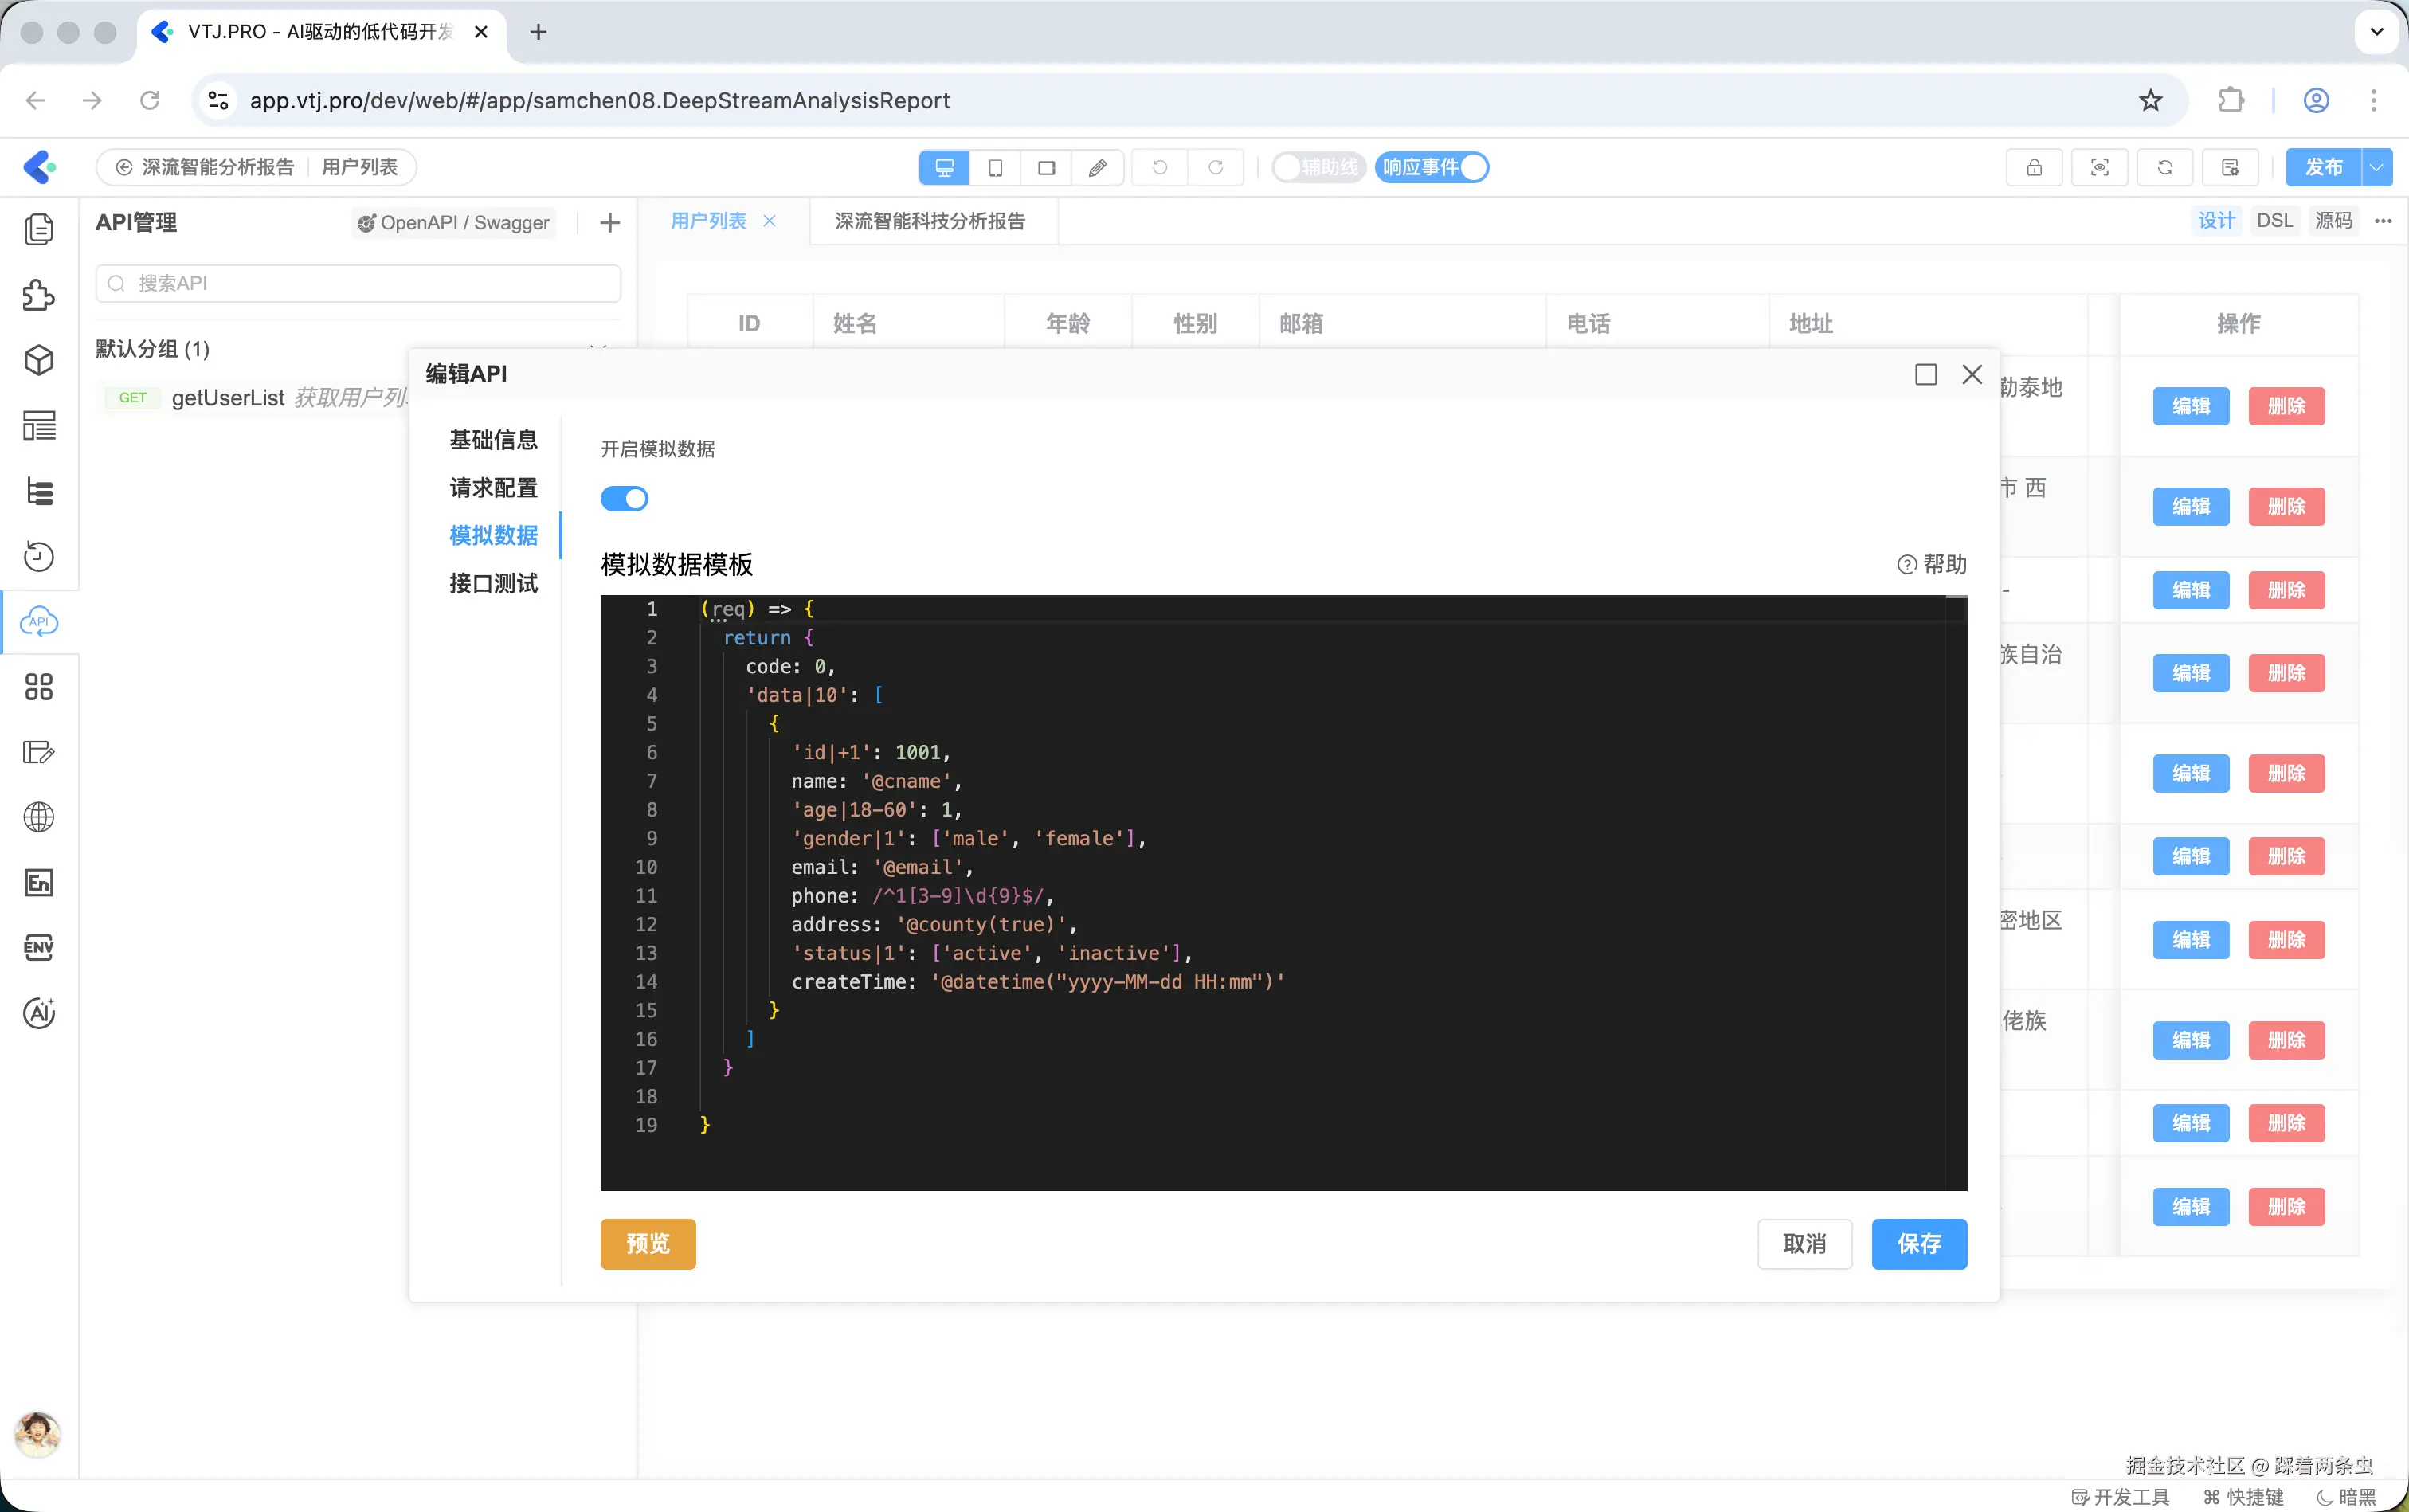Save the API with 保存 button
Screen dimensions: 2409x1512
click(x=1918, y=1243)
